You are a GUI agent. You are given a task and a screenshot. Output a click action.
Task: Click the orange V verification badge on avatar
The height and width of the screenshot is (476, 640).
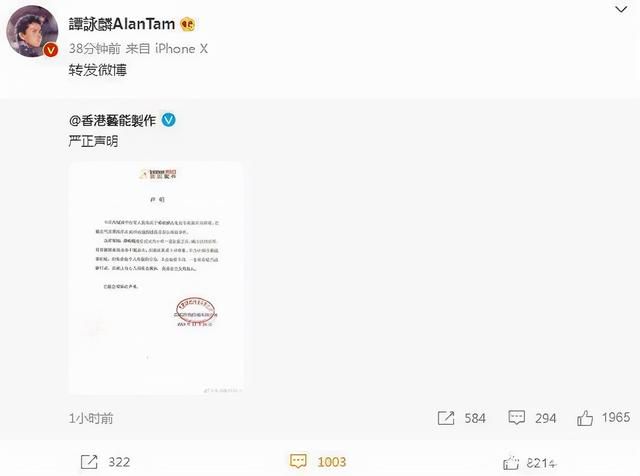click(51, 50)
